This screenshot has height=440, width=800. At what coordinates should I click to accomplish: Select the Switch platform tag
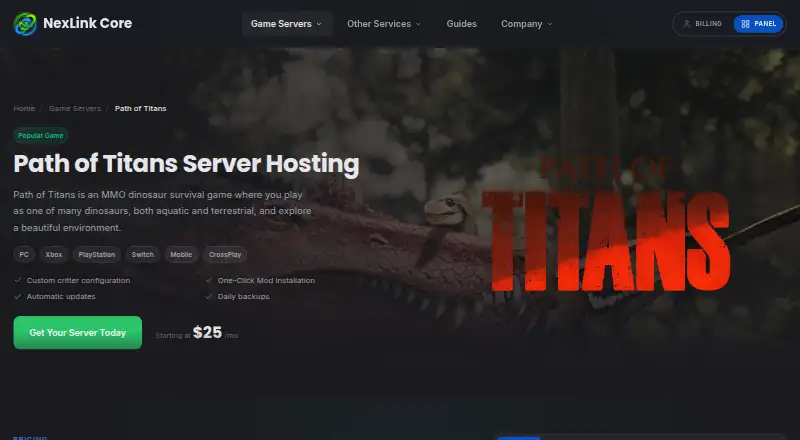(x=142, y=255)
